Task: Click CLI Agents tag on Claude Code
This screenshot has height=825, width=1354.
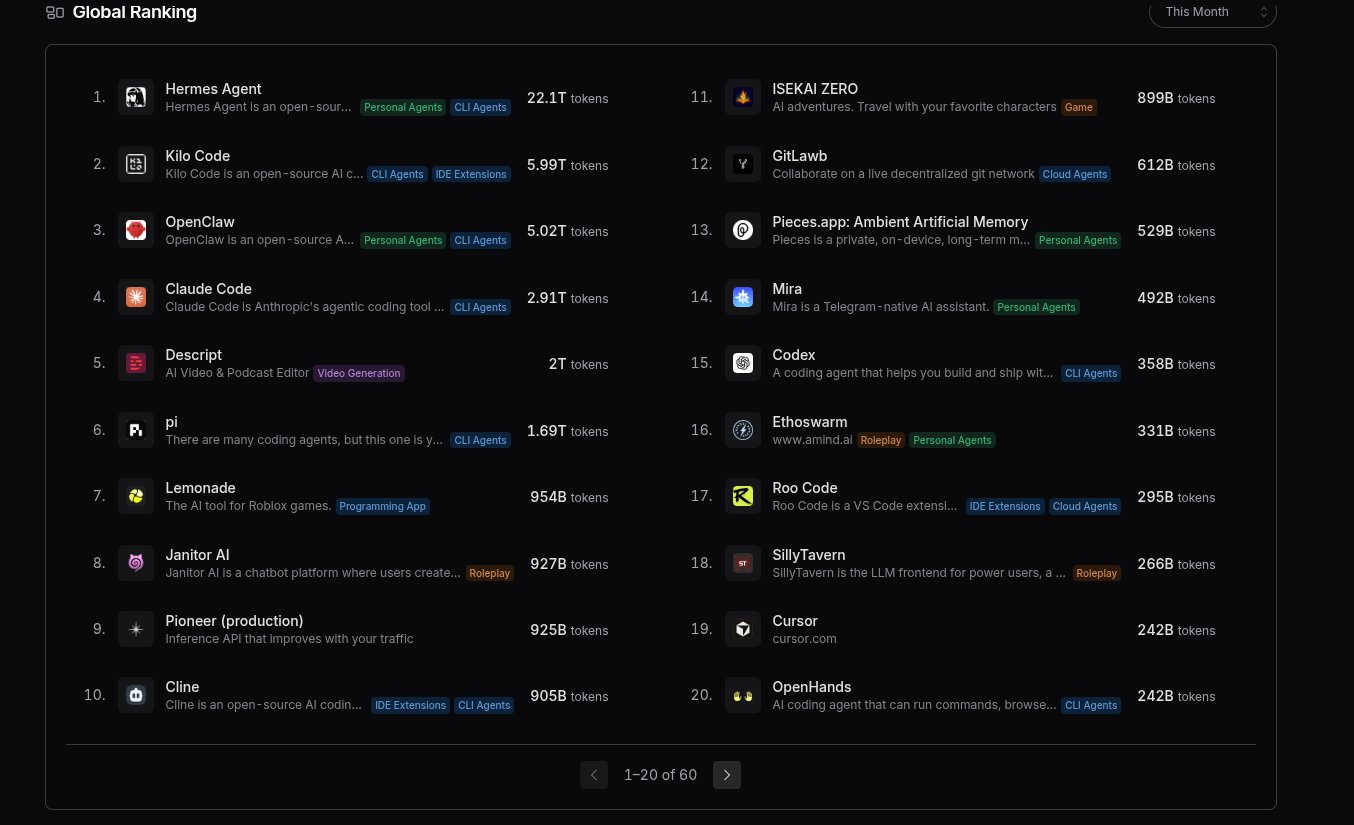Action: tap(480, 307)
